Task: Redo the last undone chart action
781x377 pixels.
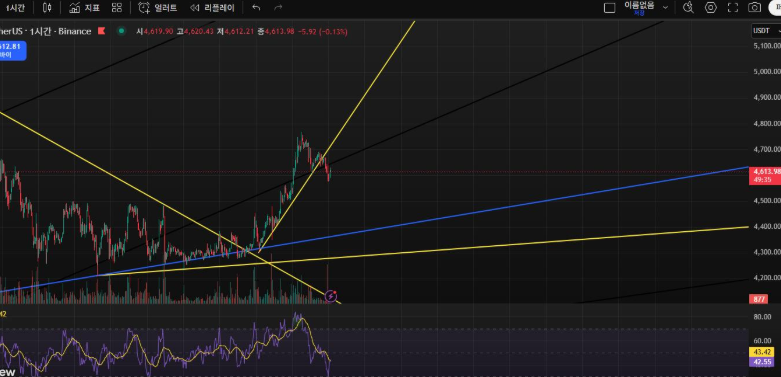Action: (278, 7)
